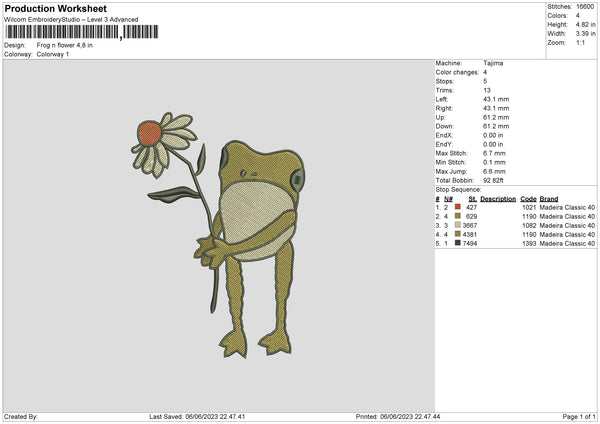Image resolution: width=600 pixels, height=424 pixels.
Task: Click the Stops value '5'
Action: pos(485,81)
